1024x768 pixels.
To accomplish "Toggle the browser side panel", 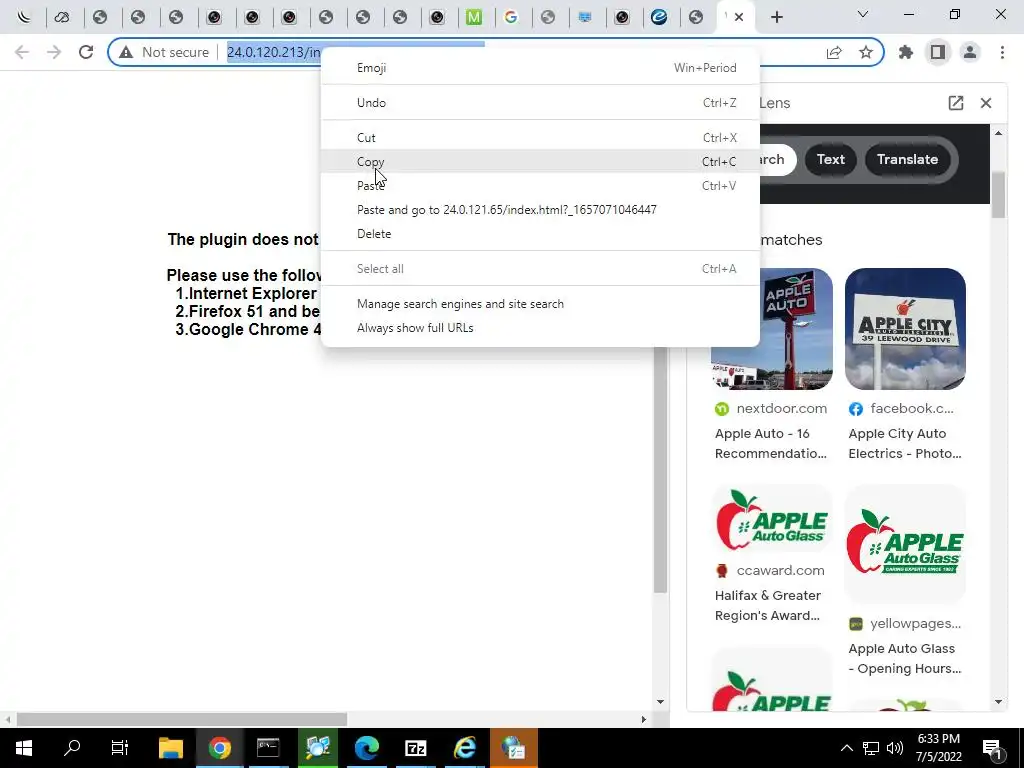I will click(x=938, y=52).
